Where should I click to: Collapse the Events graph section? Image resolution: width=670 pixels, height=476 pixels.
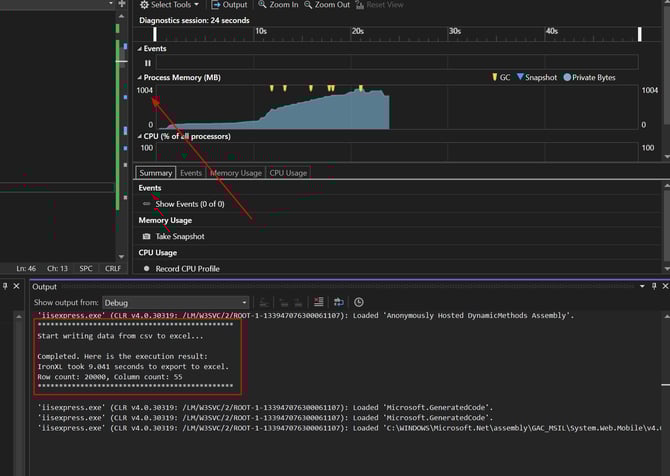click(139, 49)
